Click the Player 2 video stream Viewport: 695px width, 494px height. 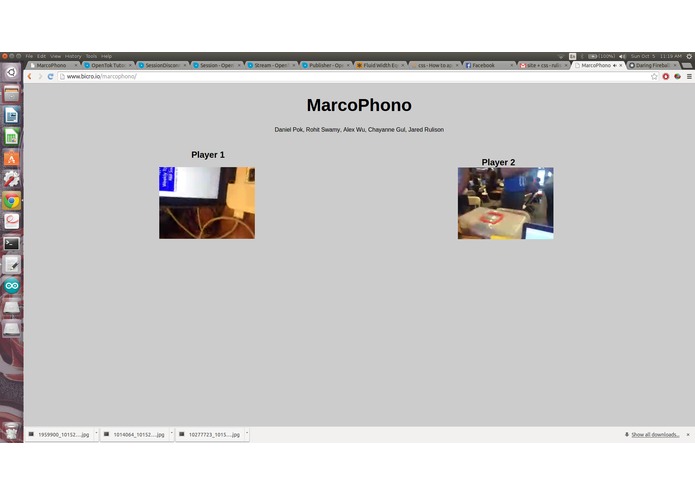tap(506, 203)
